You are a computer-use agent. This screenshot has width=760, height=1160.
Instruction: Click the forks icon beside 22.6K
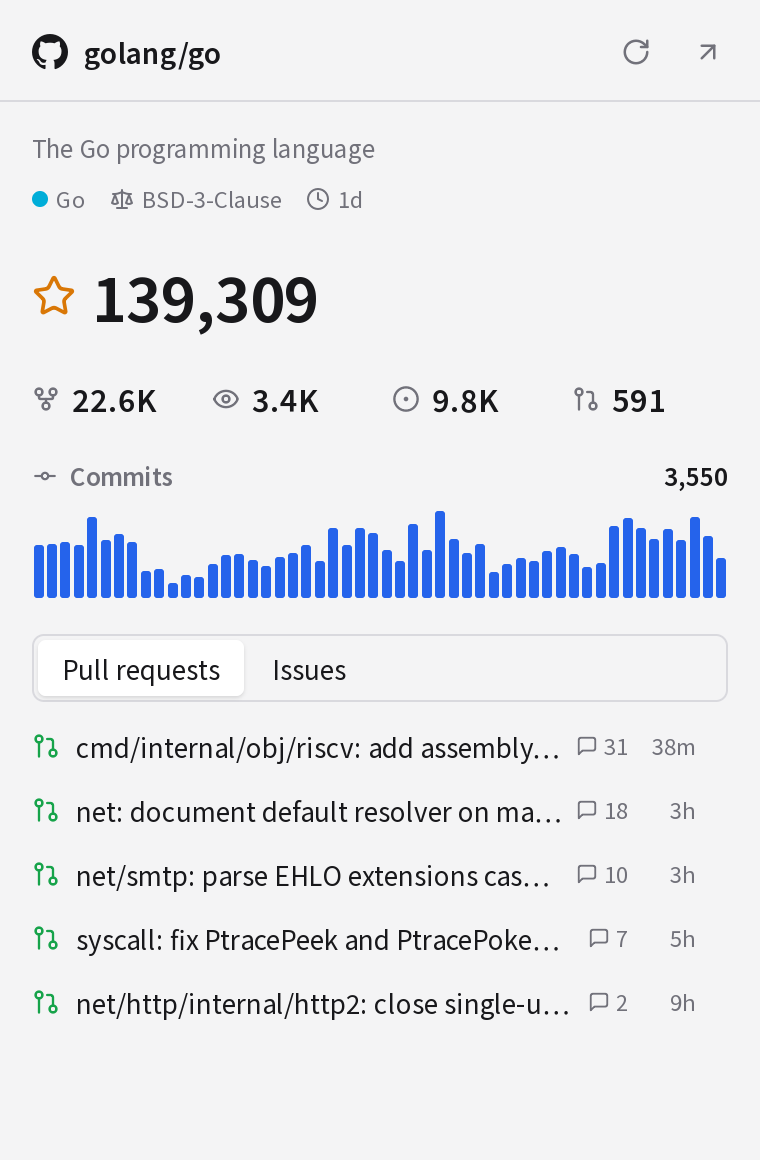pyautogui.click(x=46, y=399)
